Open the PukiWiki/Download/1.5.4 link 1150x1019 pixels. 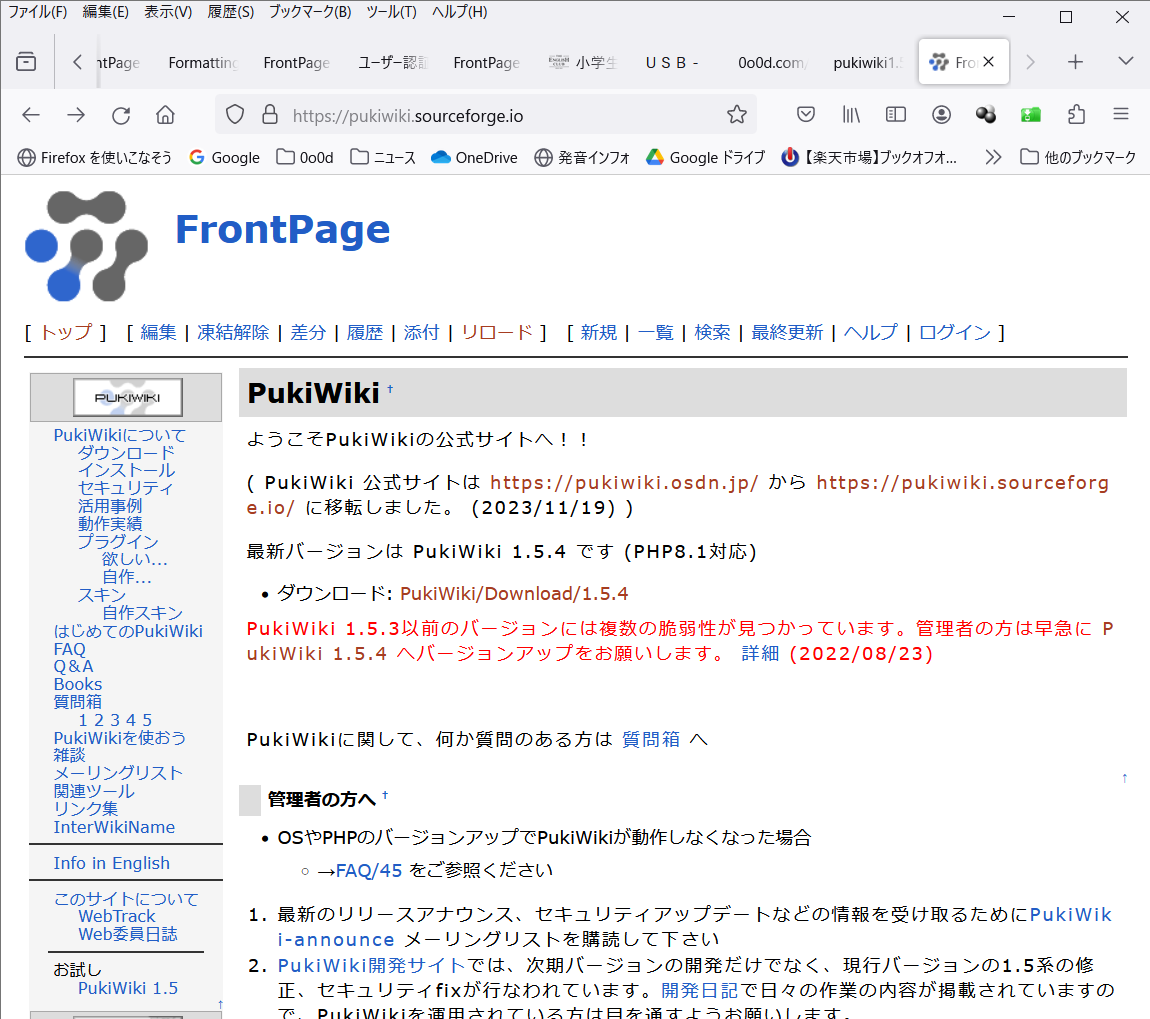514,594
